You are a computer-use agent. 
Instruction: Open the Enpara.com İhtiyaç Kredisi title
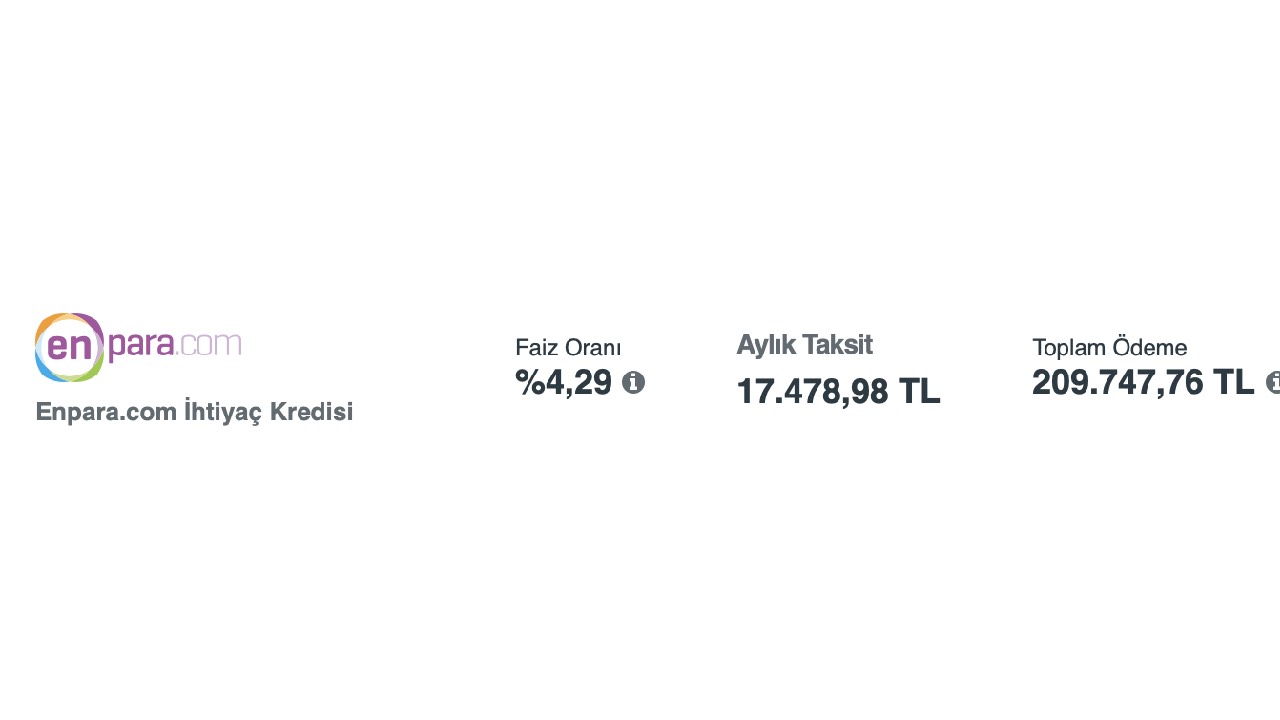(194, 412)
